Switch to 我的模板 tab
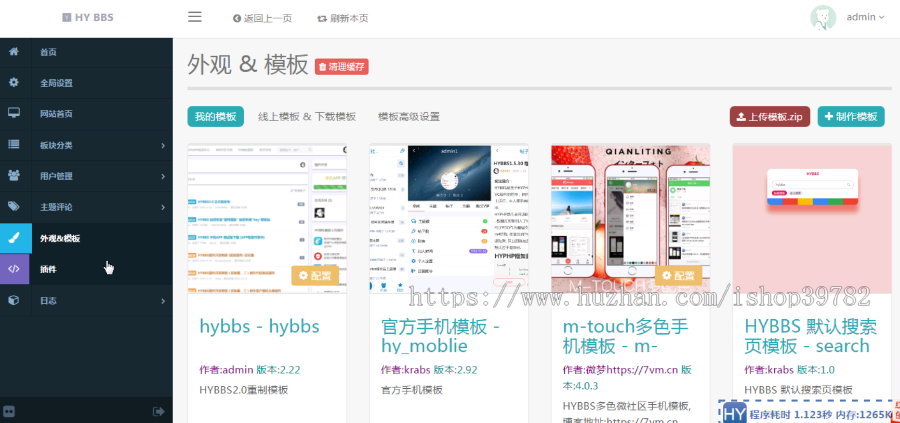This screenshot has width=900, height=423. tap(215, 117)
